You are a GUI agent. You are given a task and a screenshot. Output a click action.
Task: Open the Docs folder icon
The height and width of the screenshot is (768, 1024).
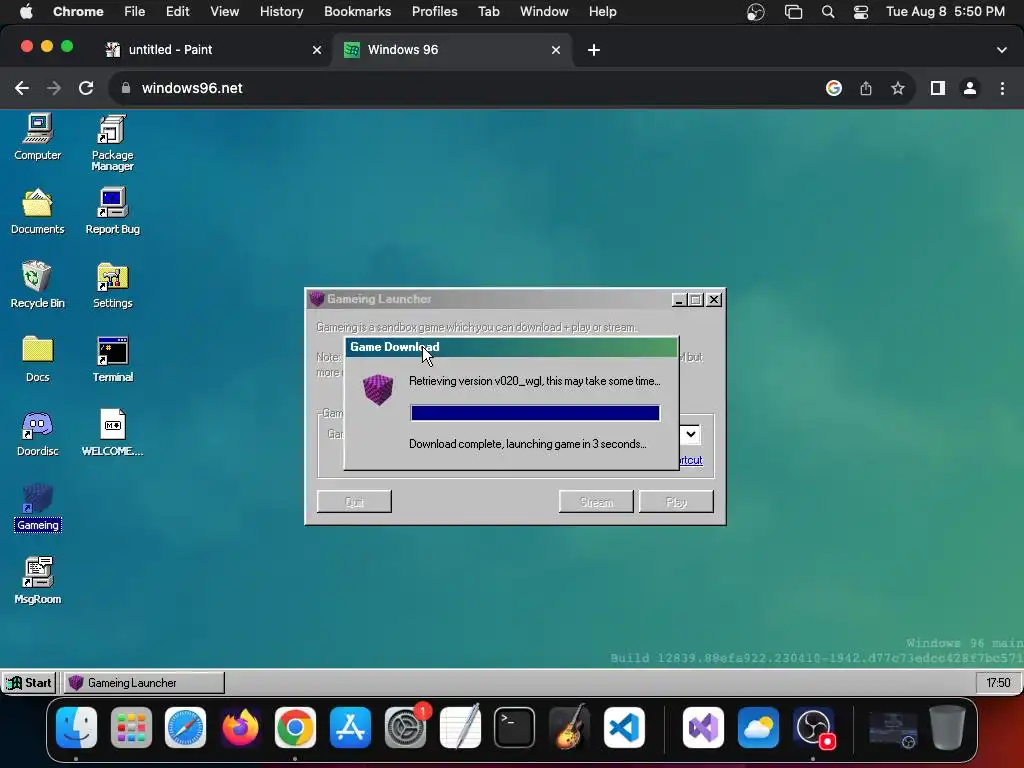(37, 359)
